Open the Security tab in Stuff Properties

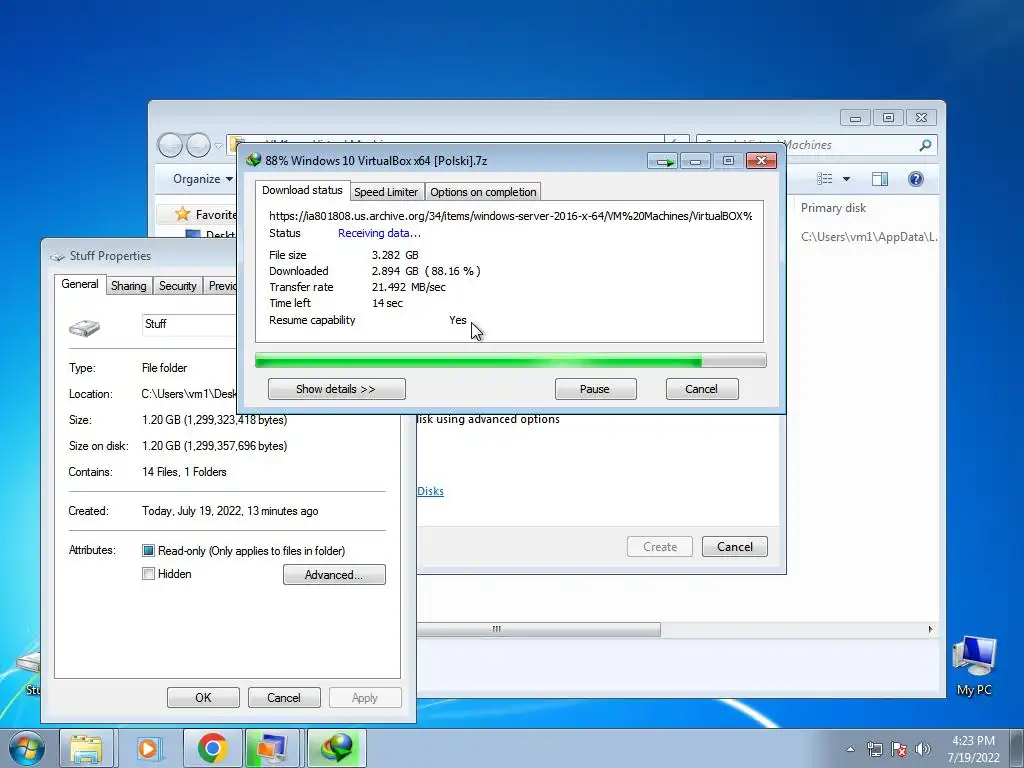(x=178, y=286)
